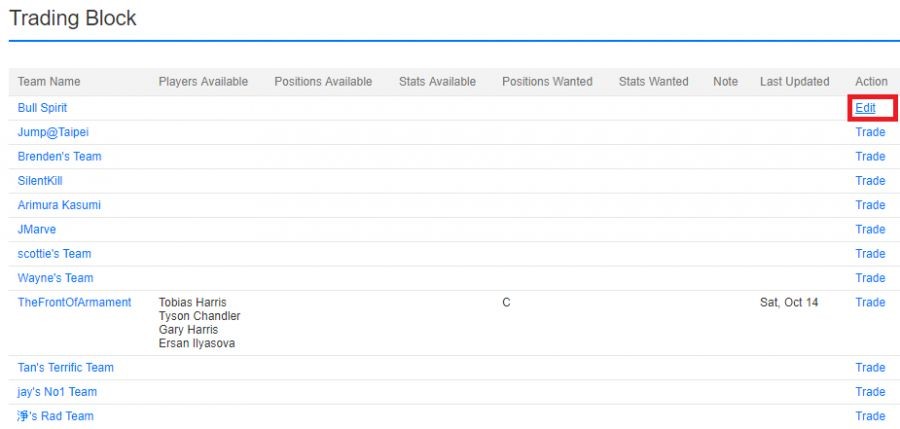Open Tan's Terrific Team link
The height and width of the screenshot is (429, 900).
(66, 368)
